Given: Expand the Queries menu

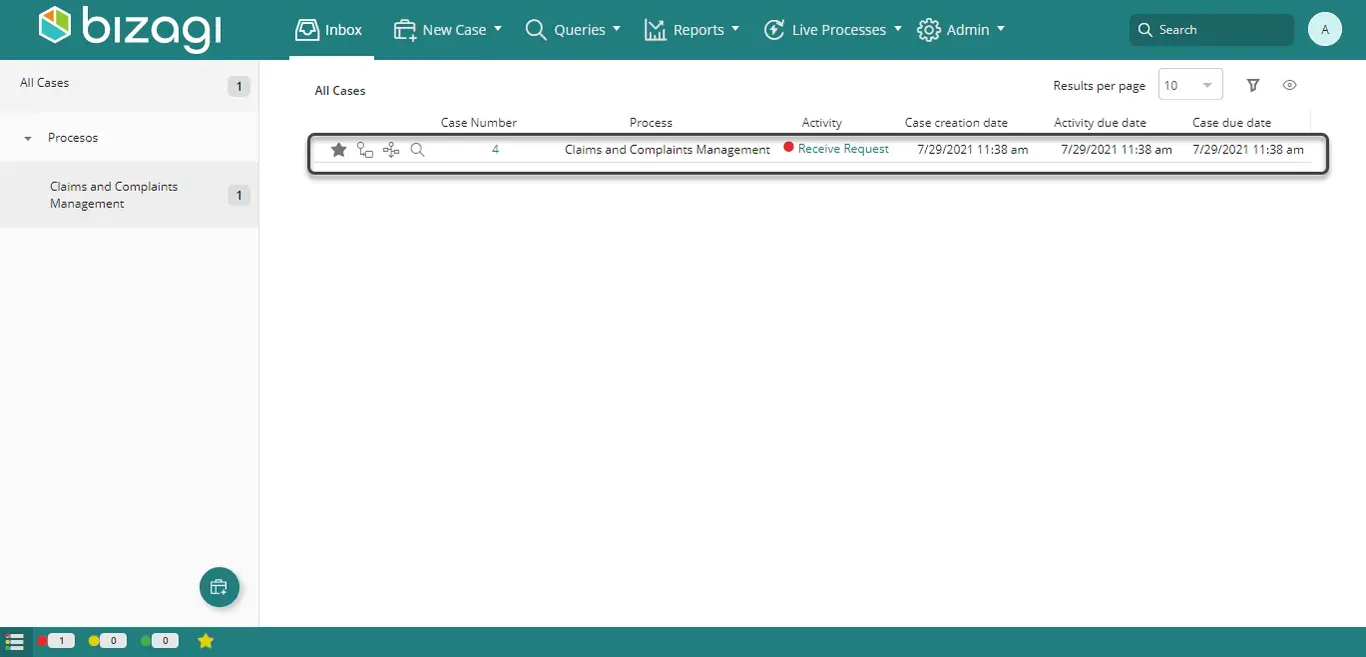Looking at the screenshot, I should 573,30.
